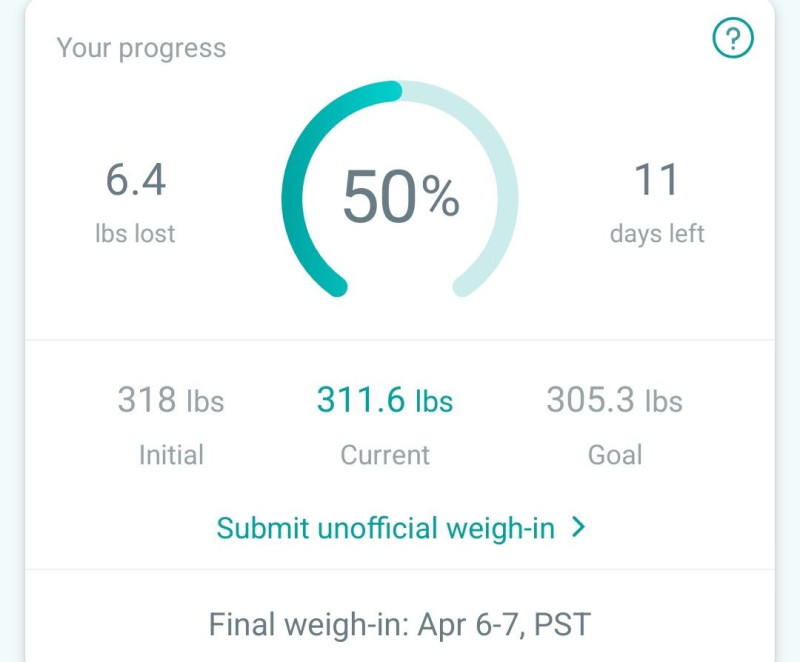Viewport: 800px width, 662px height.
Task: Open the help question mark icon
Action: coord(733,39)
